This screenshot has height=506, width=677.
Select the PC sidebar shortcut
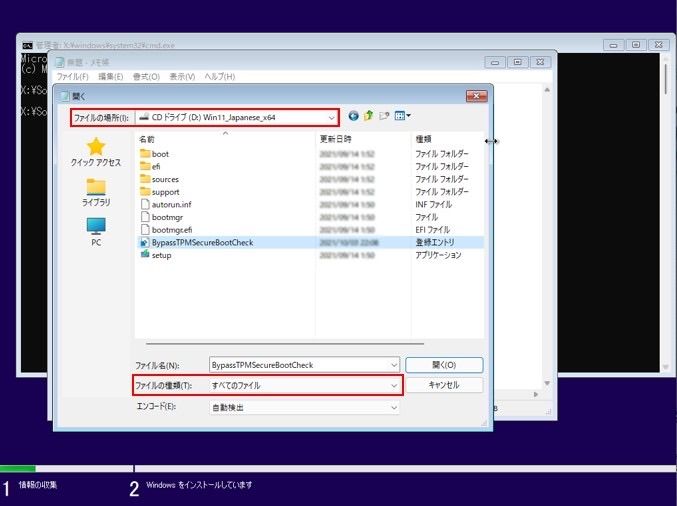coord(96,232)
